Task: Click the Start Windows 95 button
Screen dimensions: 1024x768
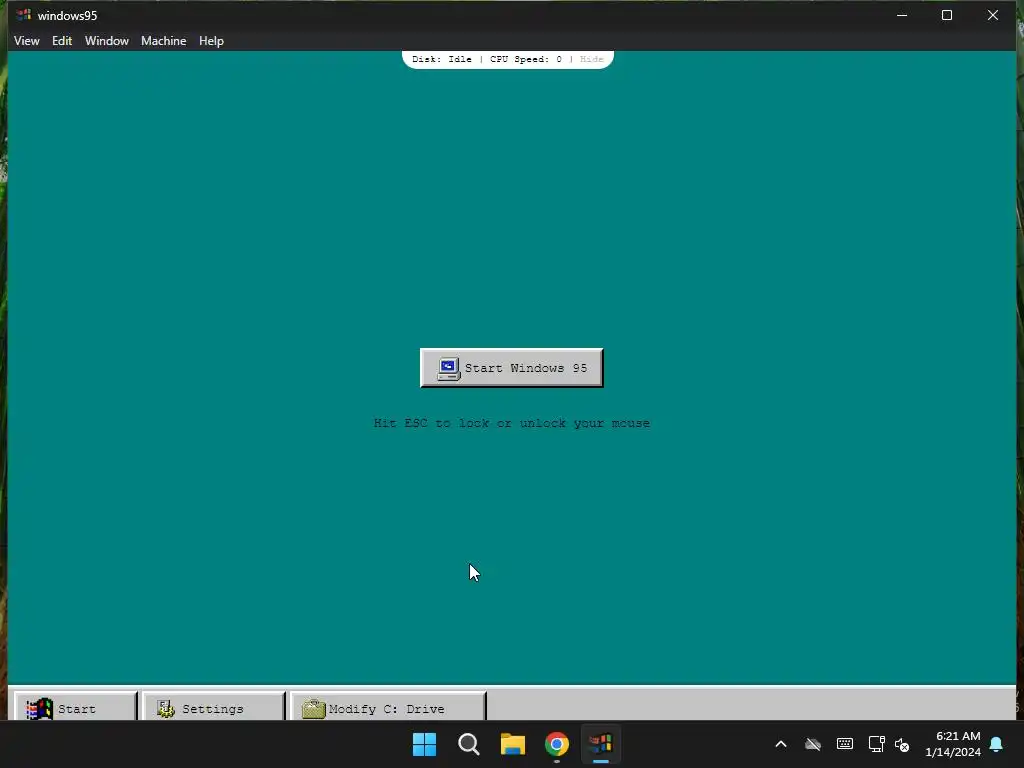Action: [x=511, y=368]
